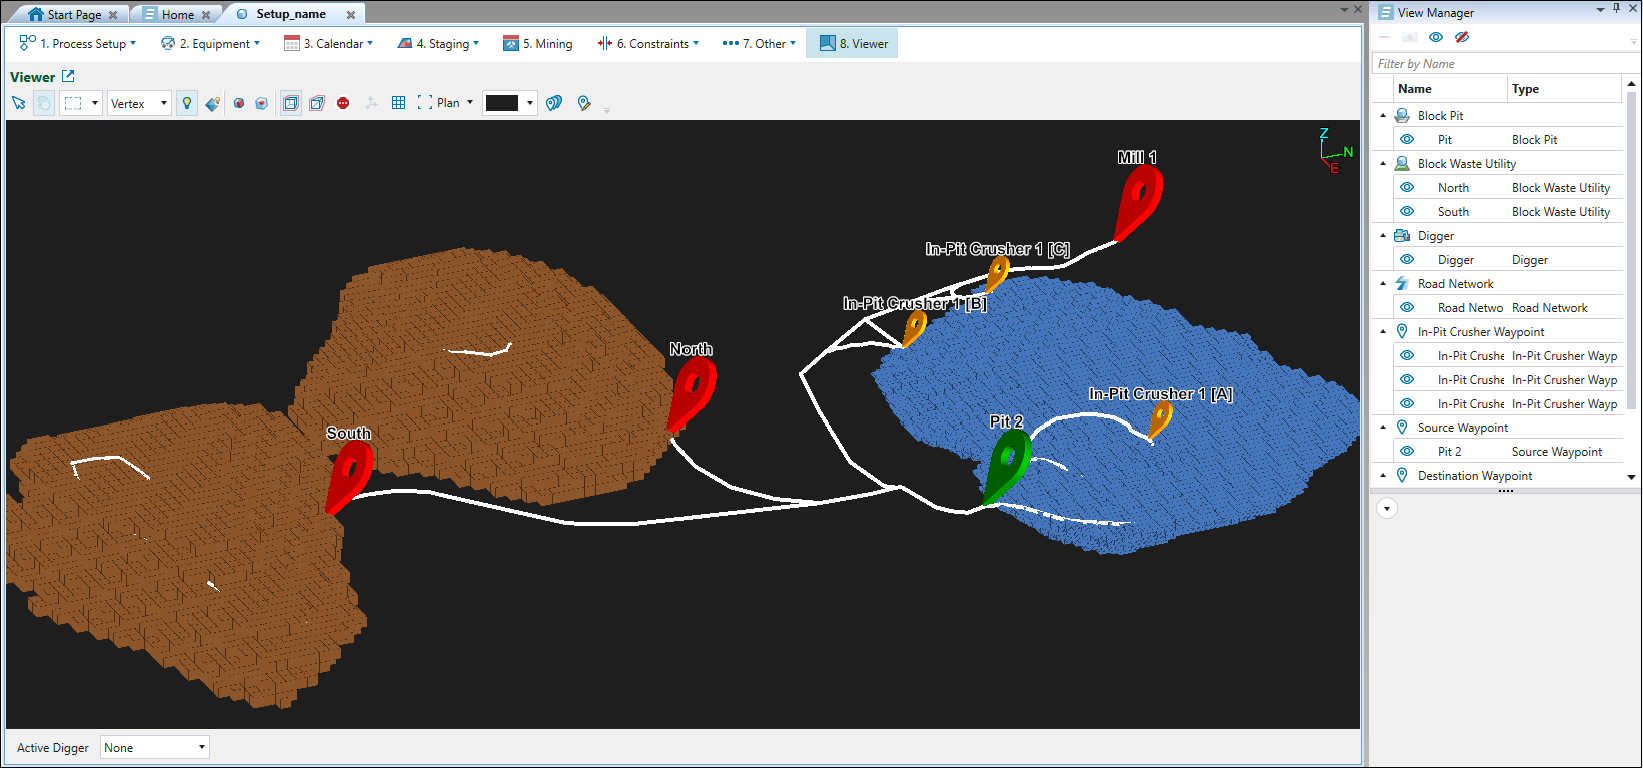
Task: Open the selection tool options dropdown arrow
Action: (95, 103)
